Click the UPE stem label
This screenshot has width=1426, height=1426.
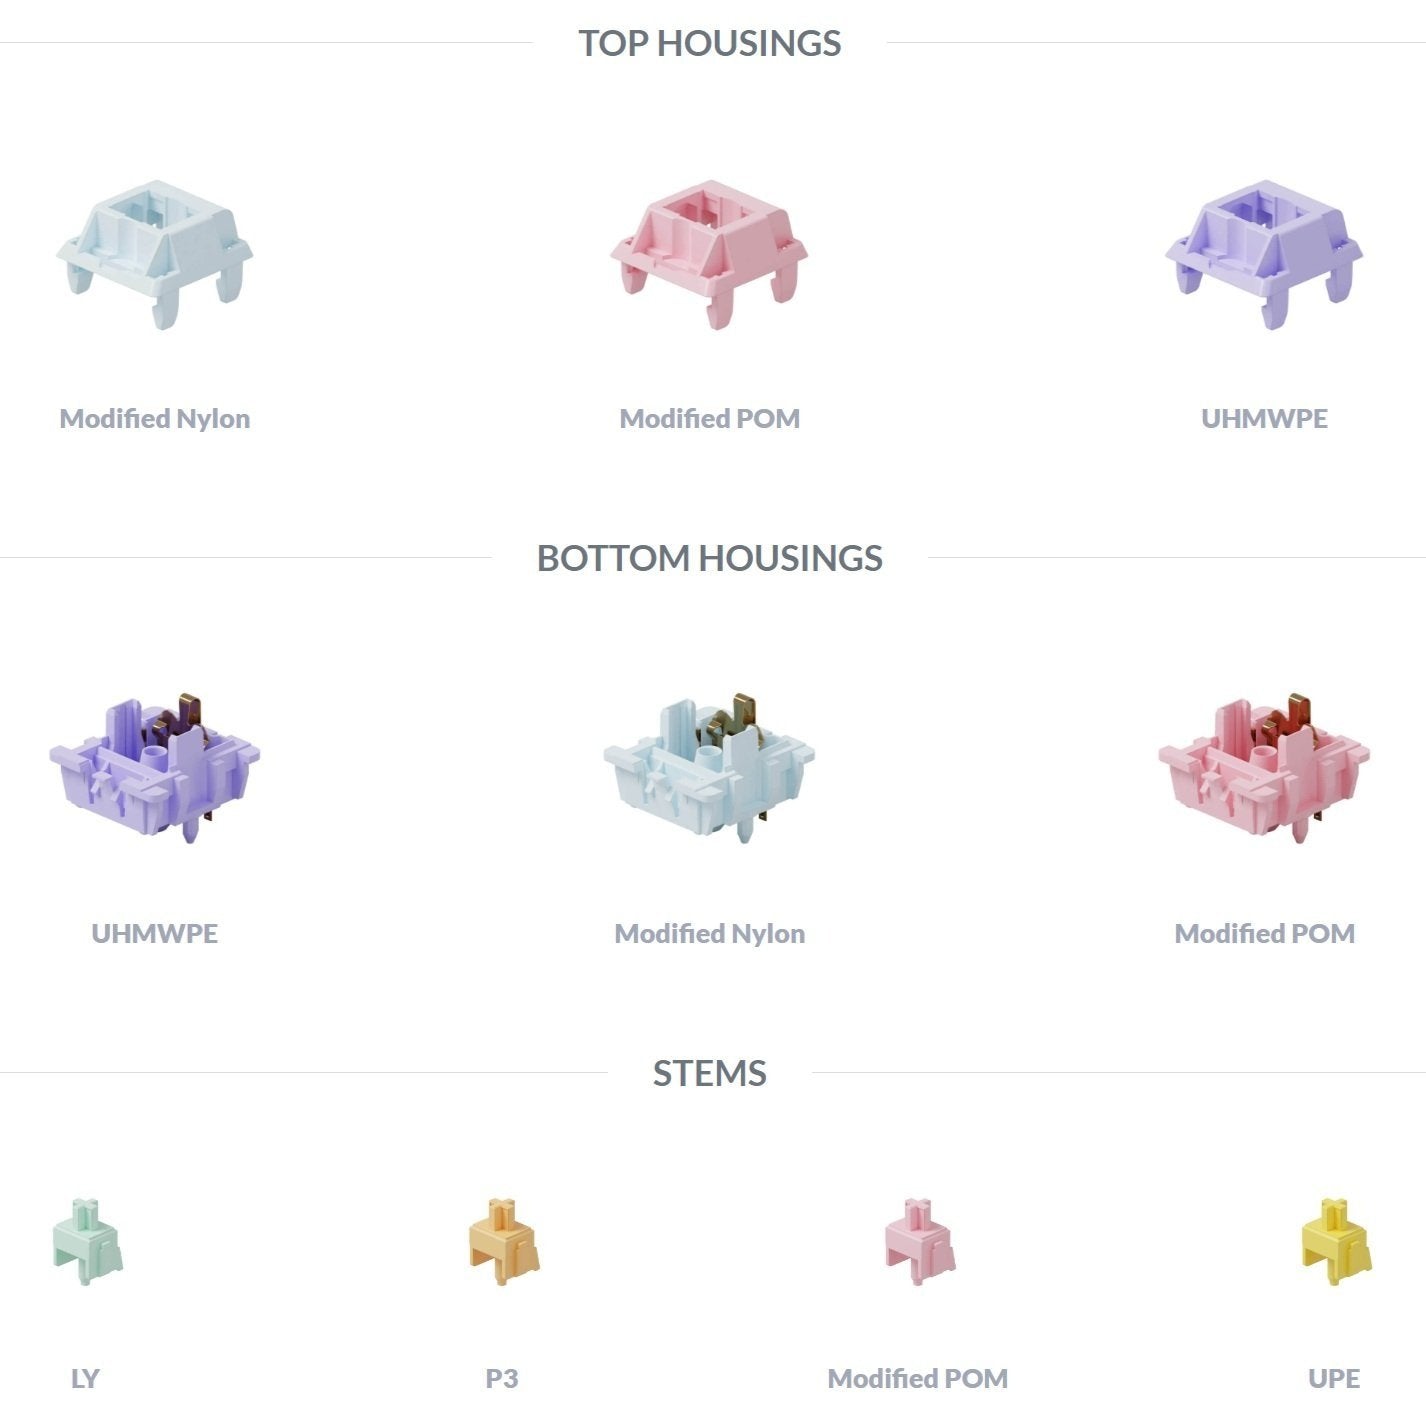point(1334,1378)
